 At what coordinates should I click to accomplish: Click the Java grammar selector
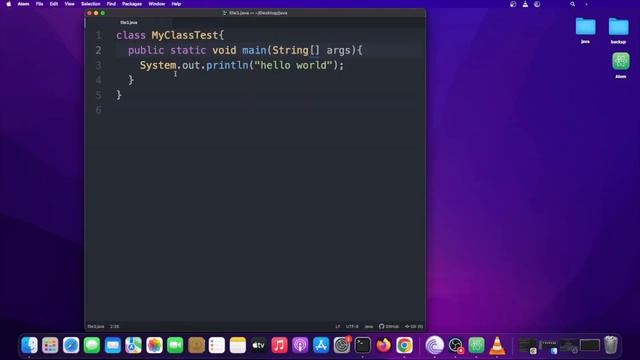(369, 327)
